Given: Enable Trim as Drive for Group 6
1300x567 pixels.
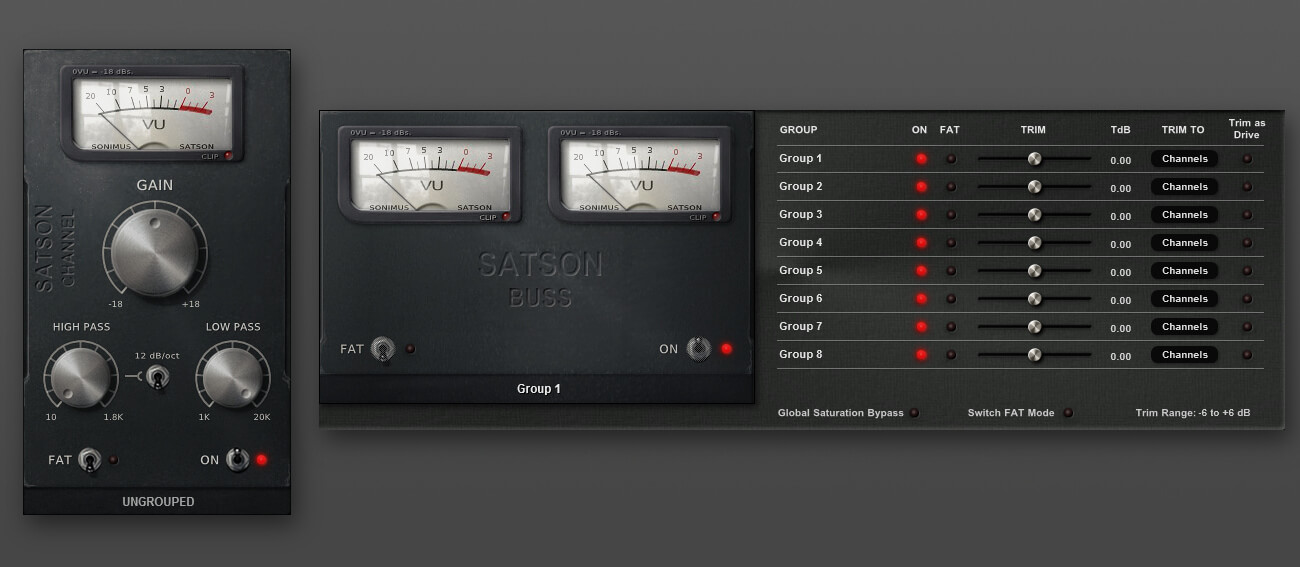Looking at the screenshot, I should [x=1247, y=299].
